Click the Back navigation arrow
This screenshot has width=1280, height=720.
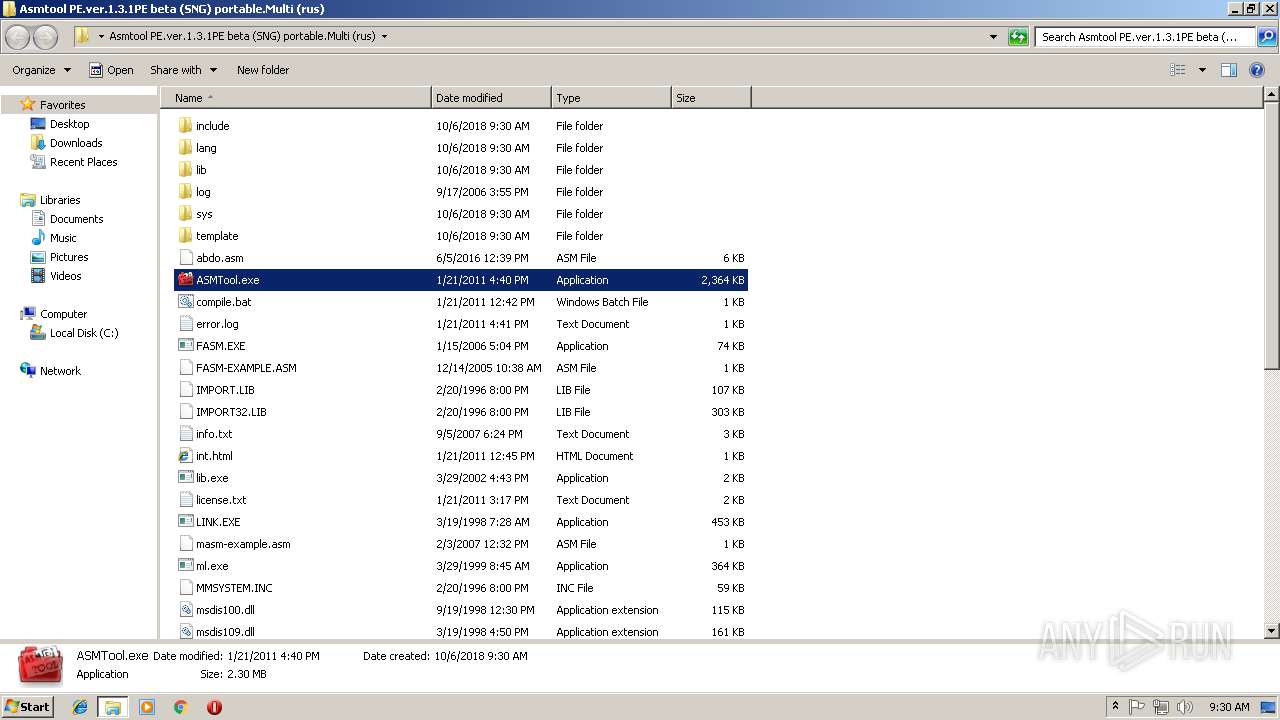(x=18, y=37)
